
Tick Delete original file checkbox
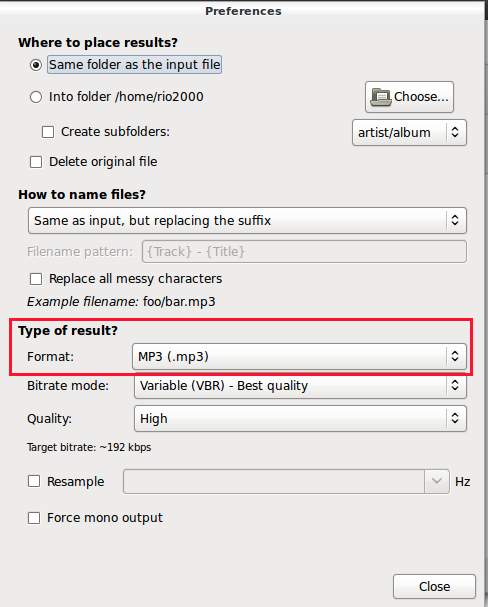pyautogui.click(x=36, y=162)
